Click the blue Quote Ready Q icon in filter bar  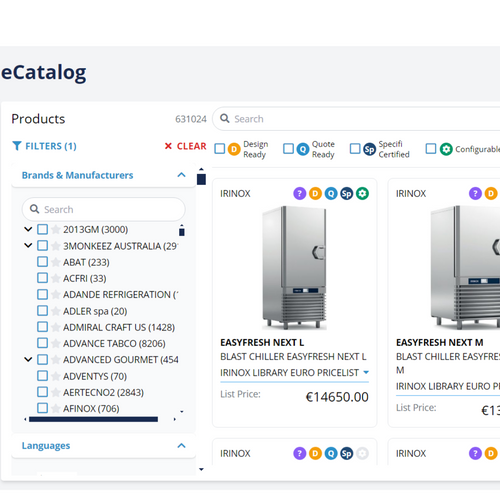point(303,149)
